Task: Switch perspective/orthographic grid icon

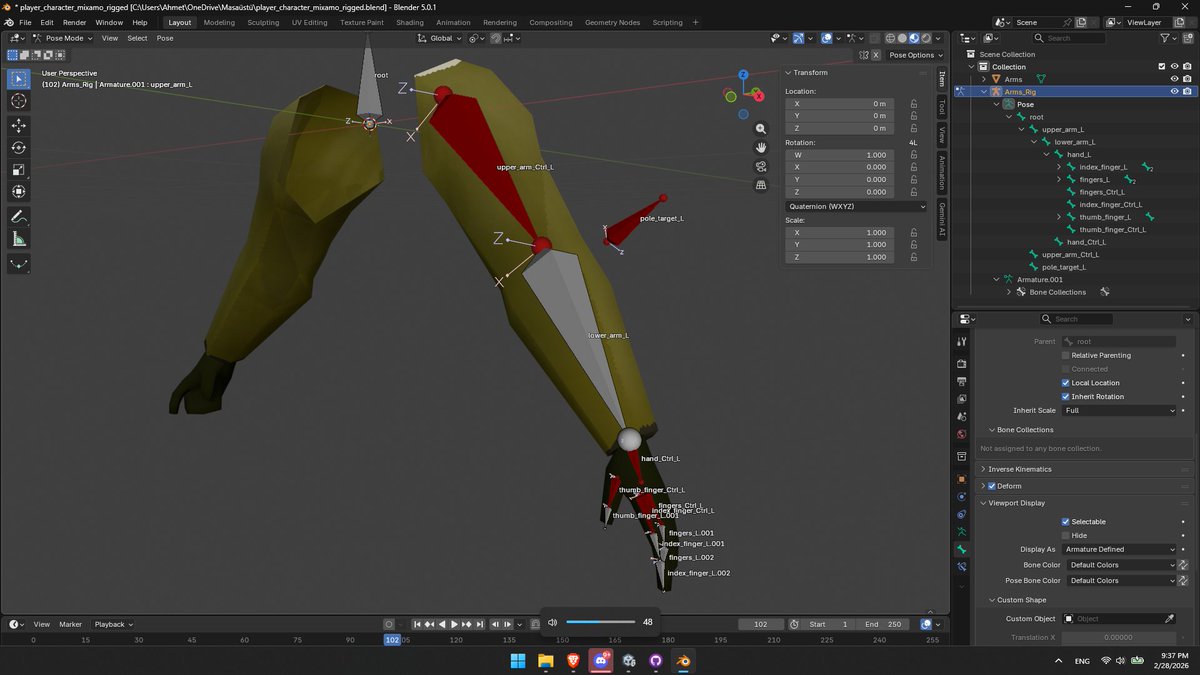Action: coord(761,185)
